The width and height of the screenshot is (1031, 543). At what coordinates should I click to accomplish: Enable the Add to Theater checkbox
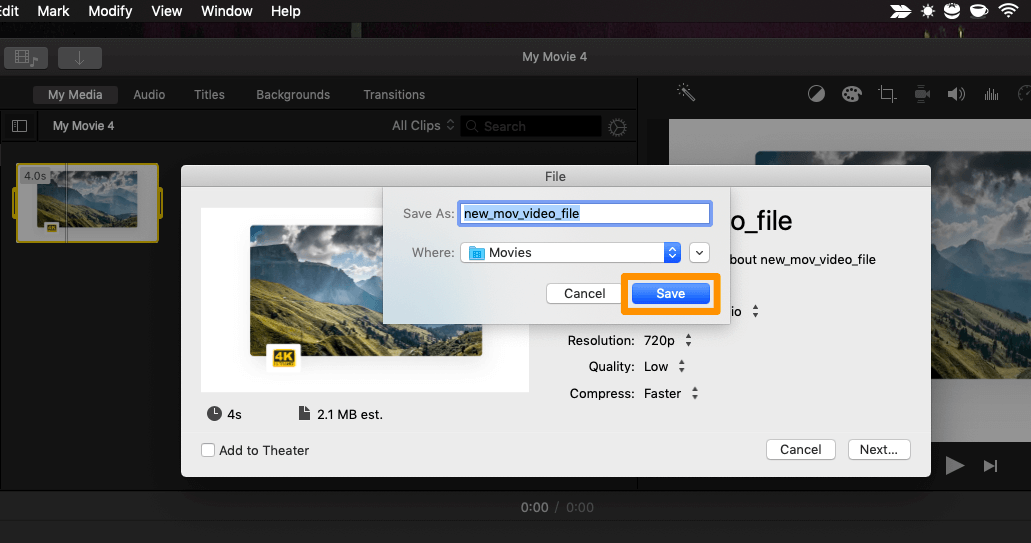(208, 450)
